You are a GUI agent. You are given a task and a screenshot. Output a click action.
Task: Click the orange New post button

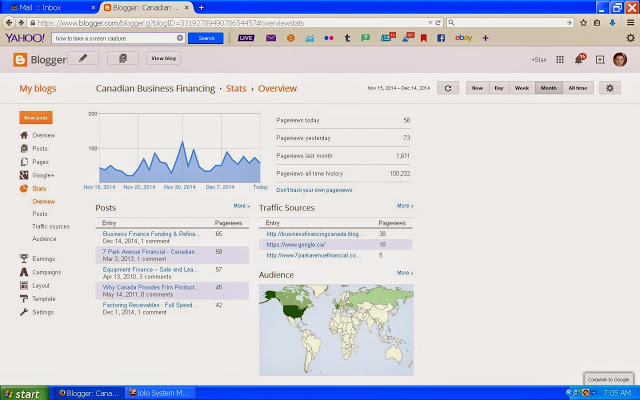click(39, 117)
